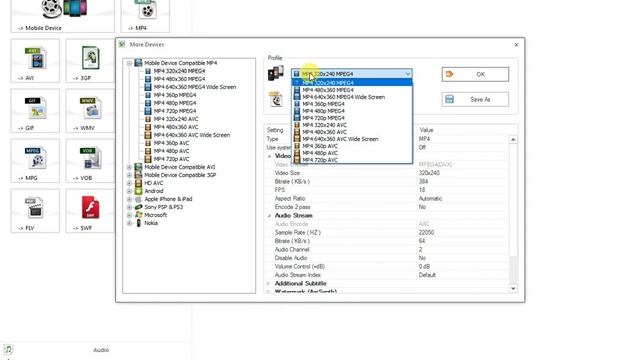The height and width of the screenshot is (360, 640).
Task: Click the More Devices title bar icon
Action: tap(122, 44)
